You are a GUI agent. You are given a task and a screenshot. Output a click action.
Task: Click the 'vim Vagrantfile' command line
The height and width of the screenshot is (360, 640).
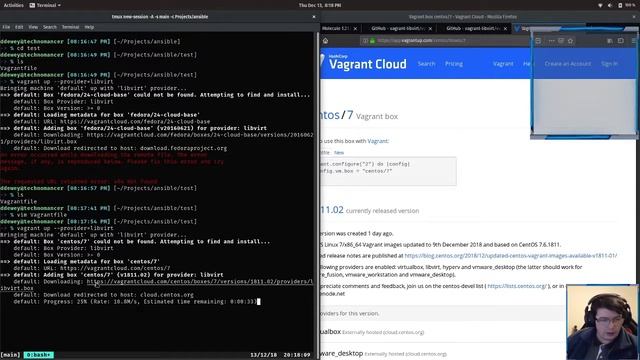pos(38,215)
